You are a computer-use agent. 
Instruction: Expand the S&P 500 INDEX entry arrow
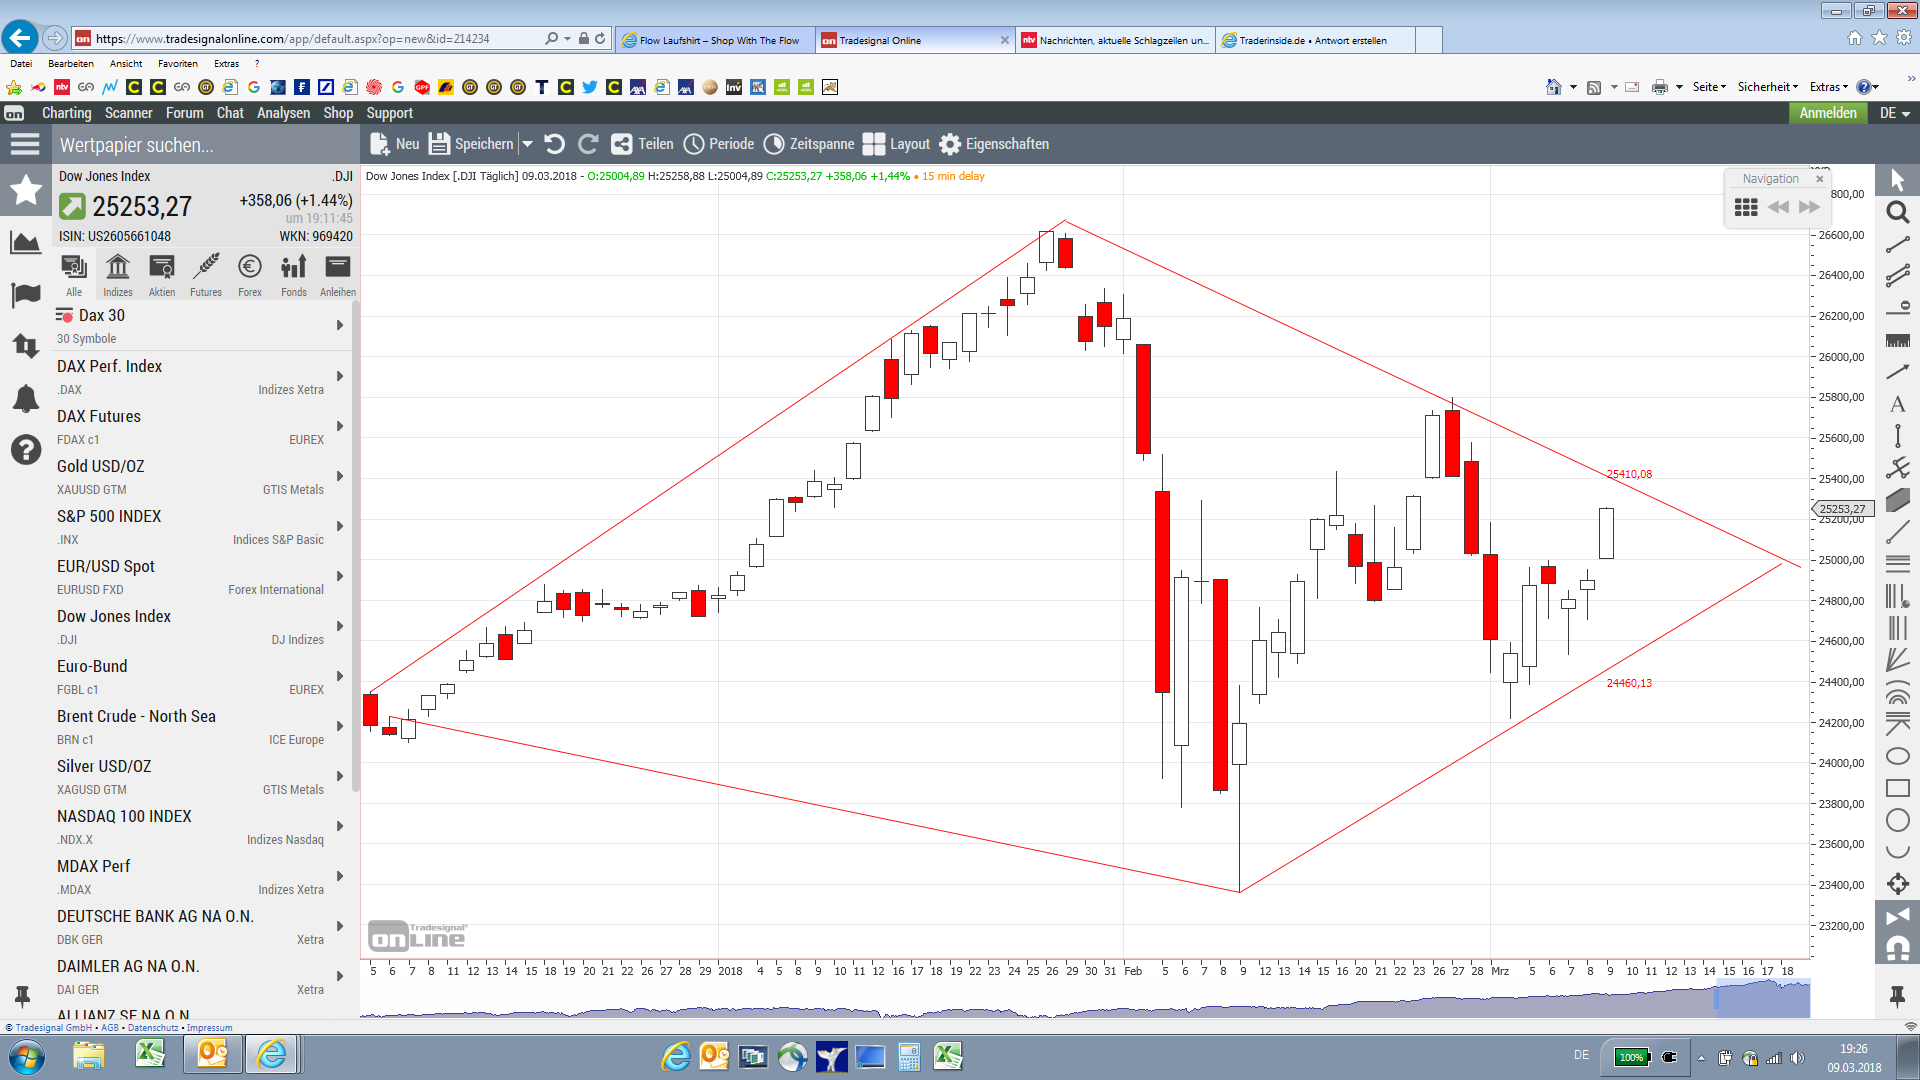(340, 526)
